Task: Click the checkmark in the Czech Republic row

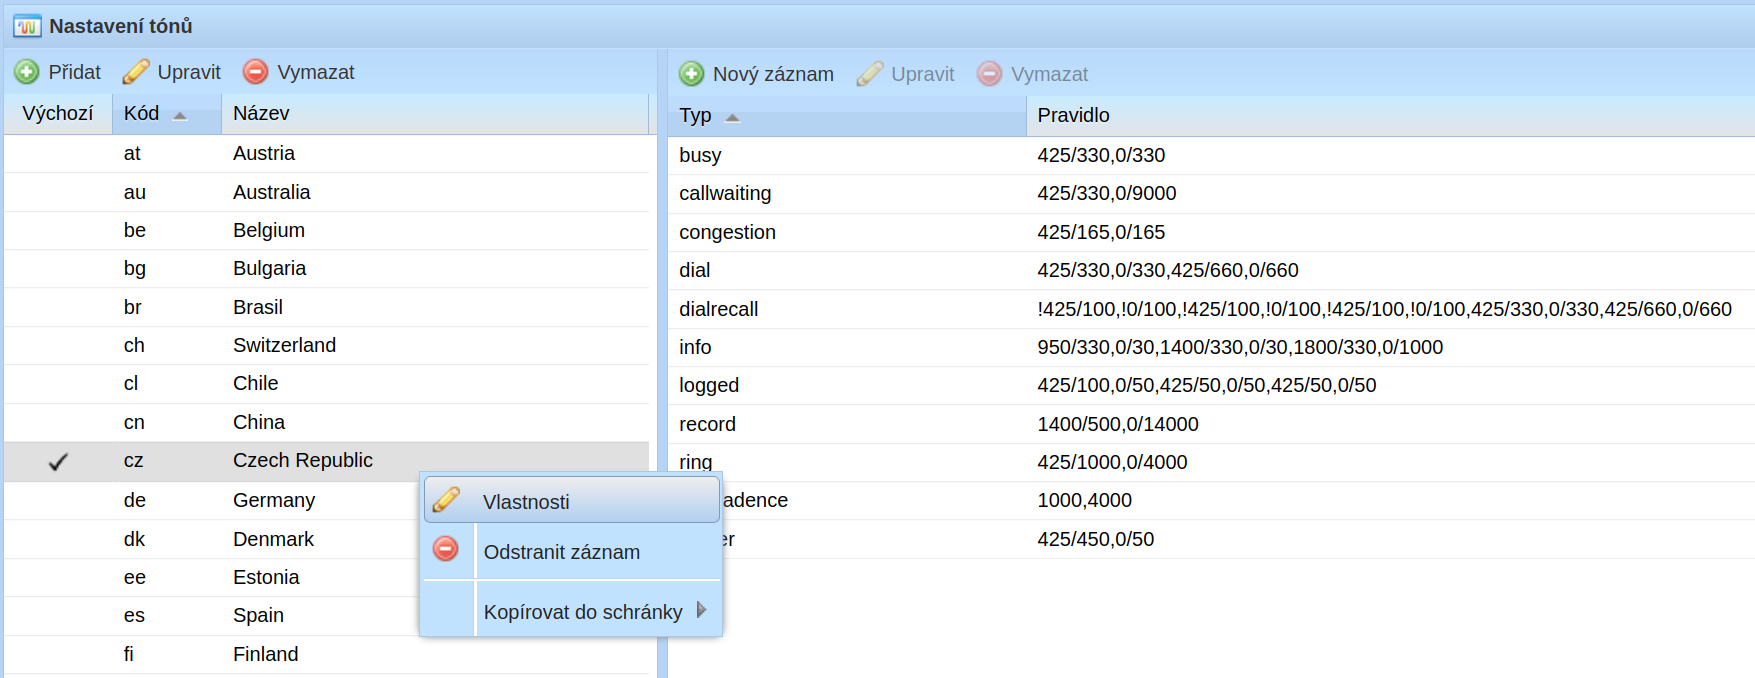Action: 59,461
